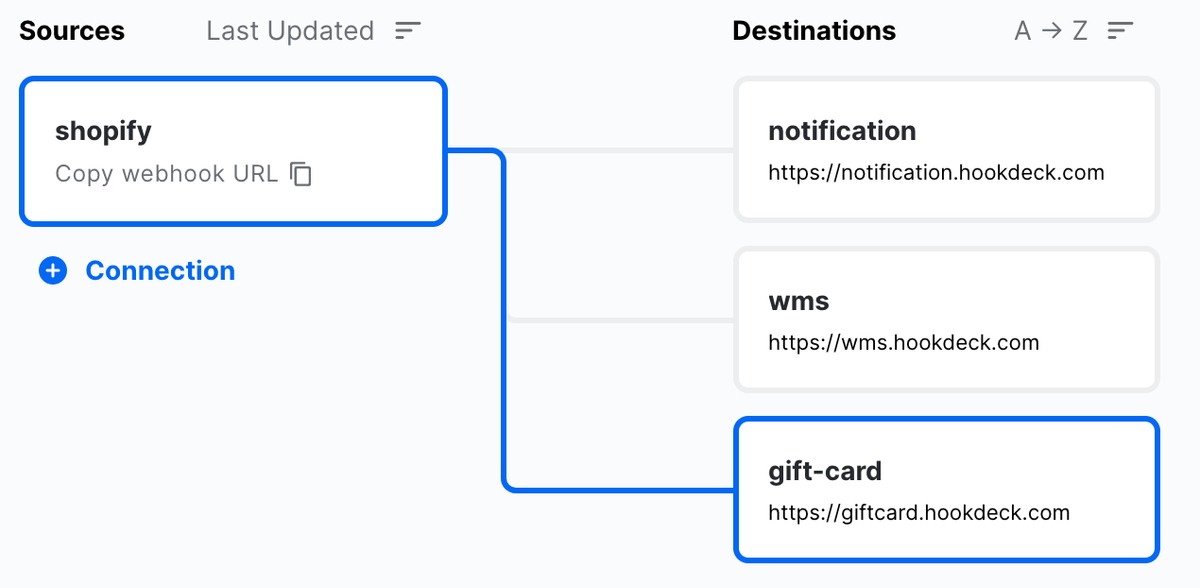Open the notification destination title
Image resolution: width=1200 pixels, height=588 pixels.
(x=842, y=131)
